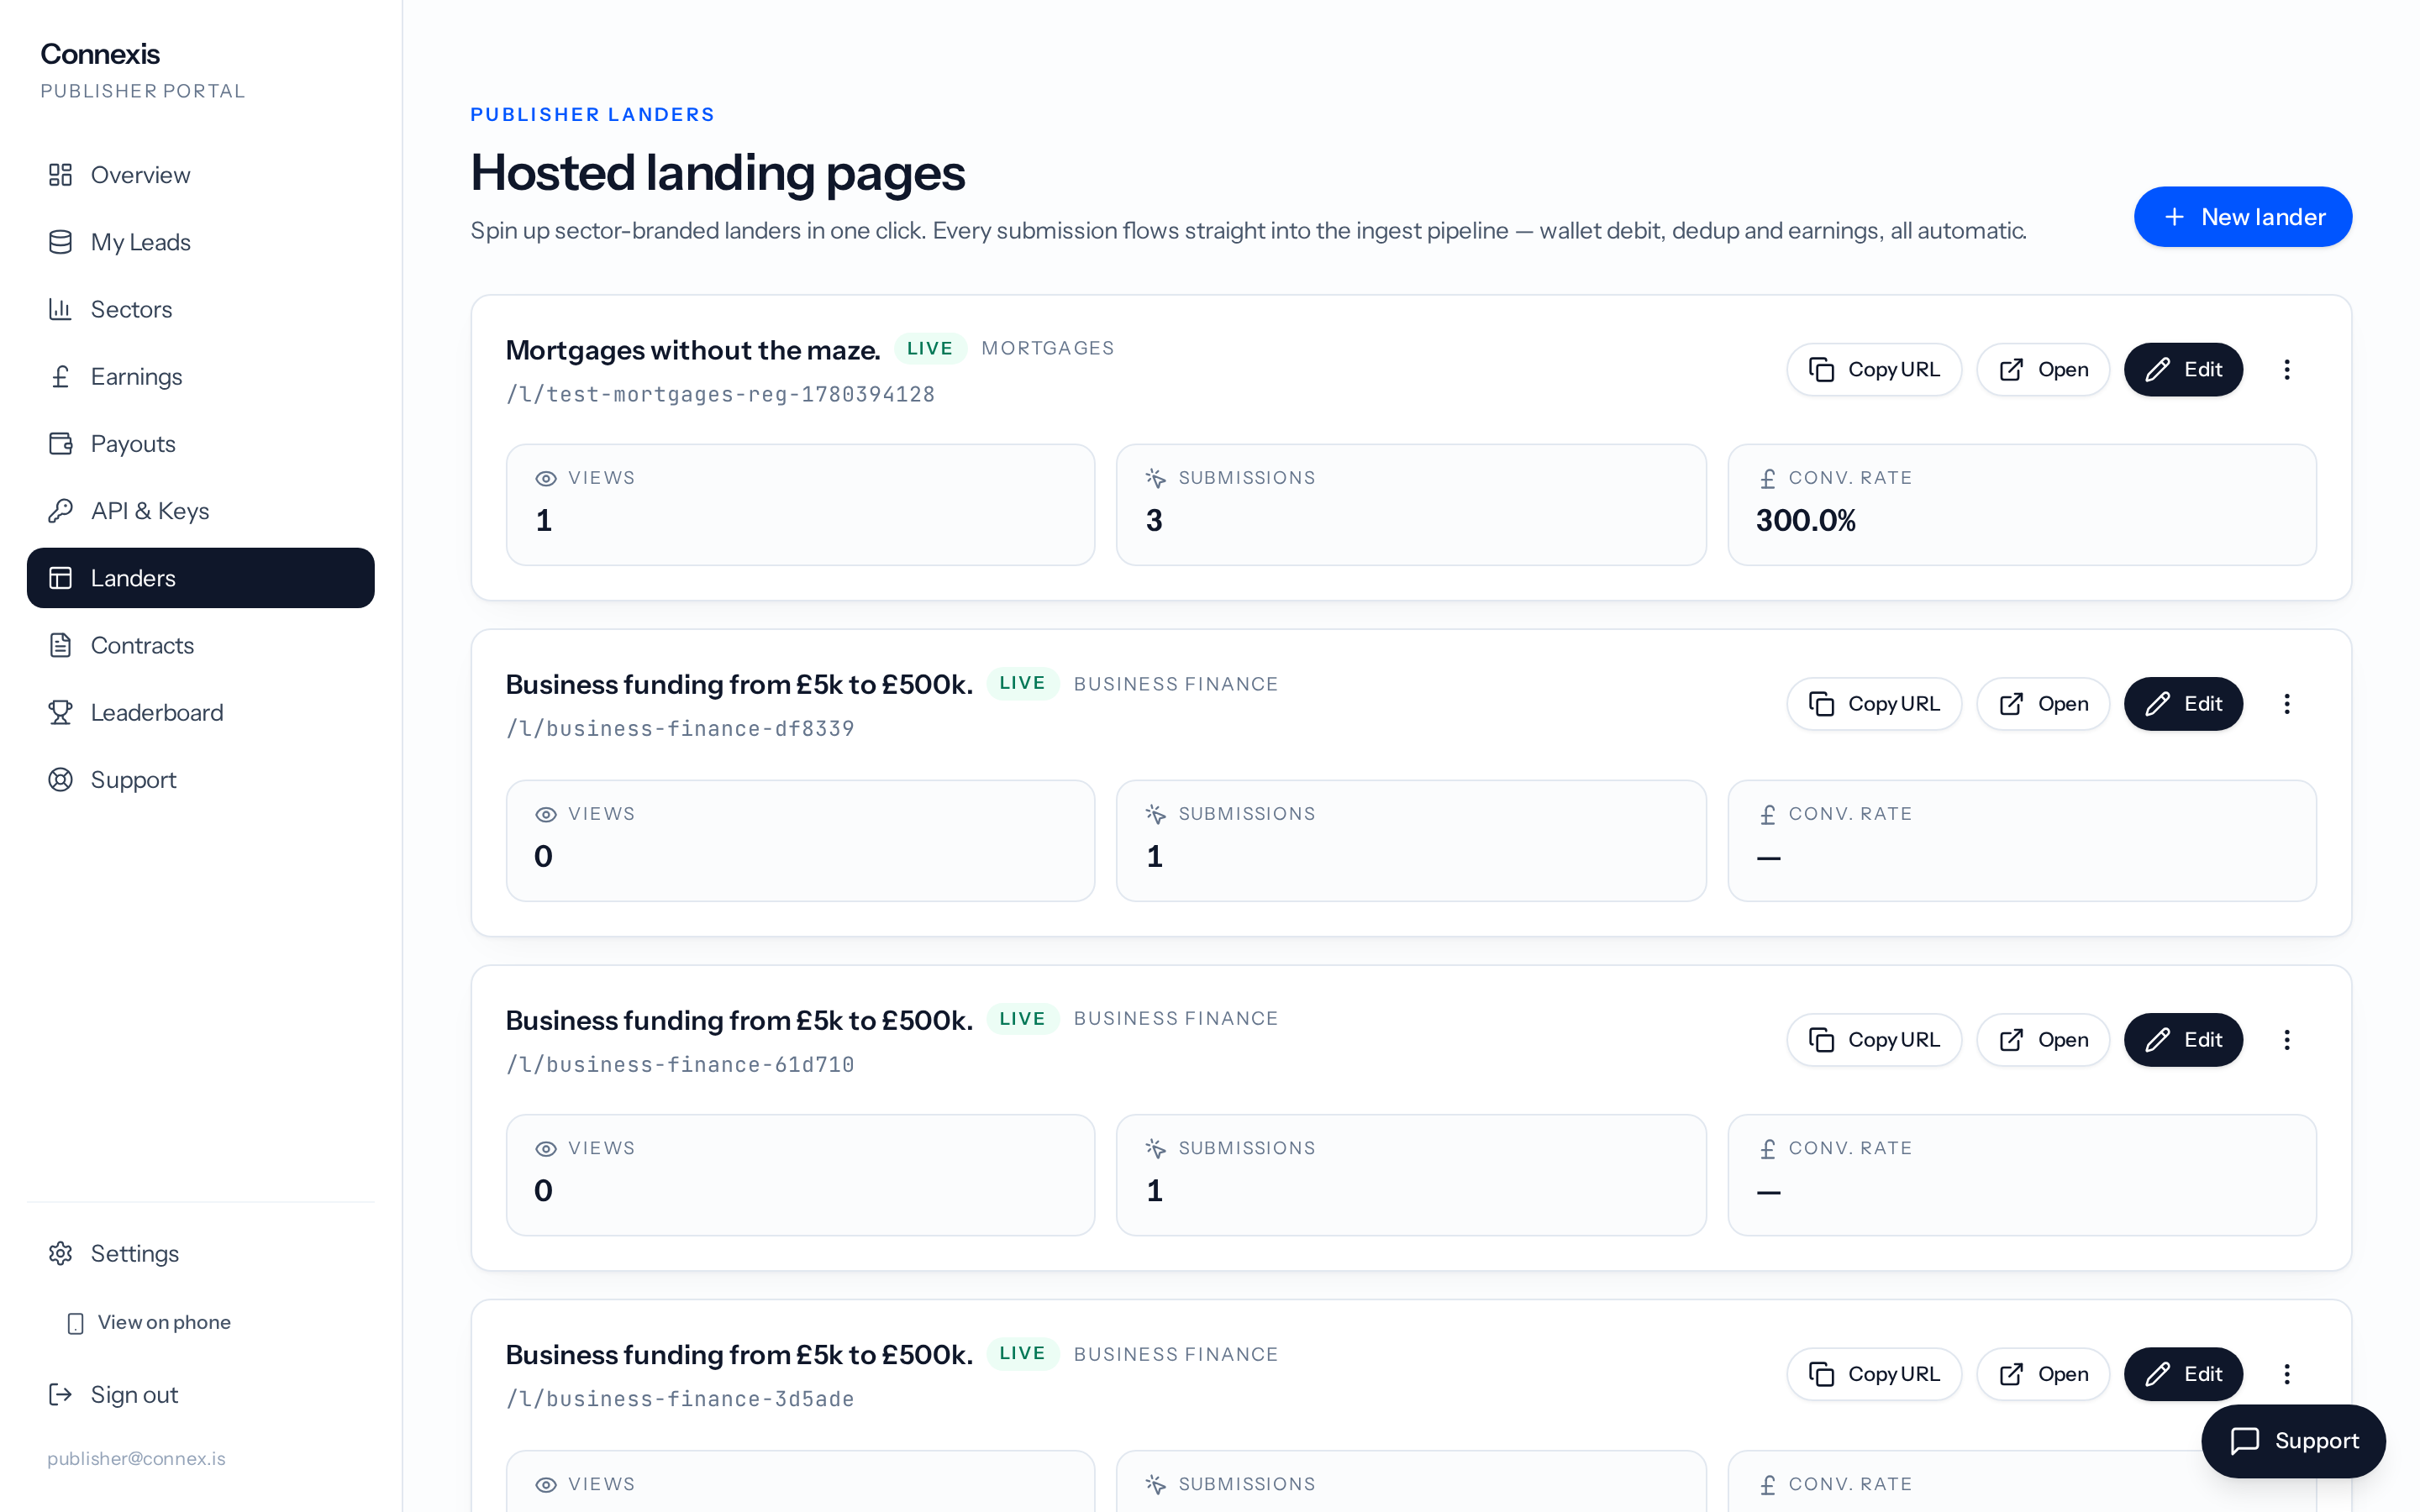Click the Mortgages lander Conv. Rate pound icon

coord(1767,479)
